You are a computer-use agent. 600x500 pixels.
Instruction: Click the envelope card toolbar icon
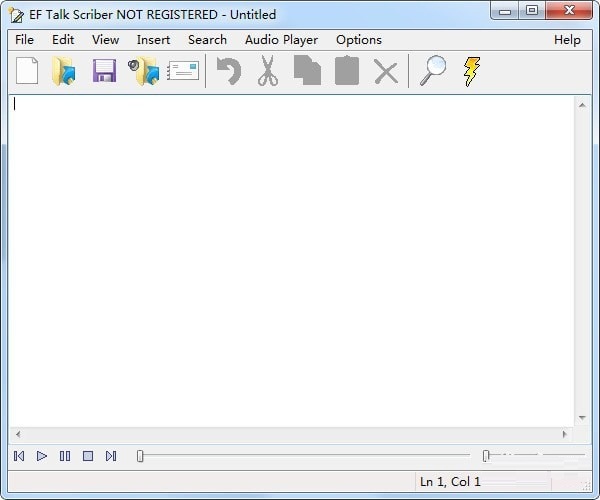[x=183, y=71]
